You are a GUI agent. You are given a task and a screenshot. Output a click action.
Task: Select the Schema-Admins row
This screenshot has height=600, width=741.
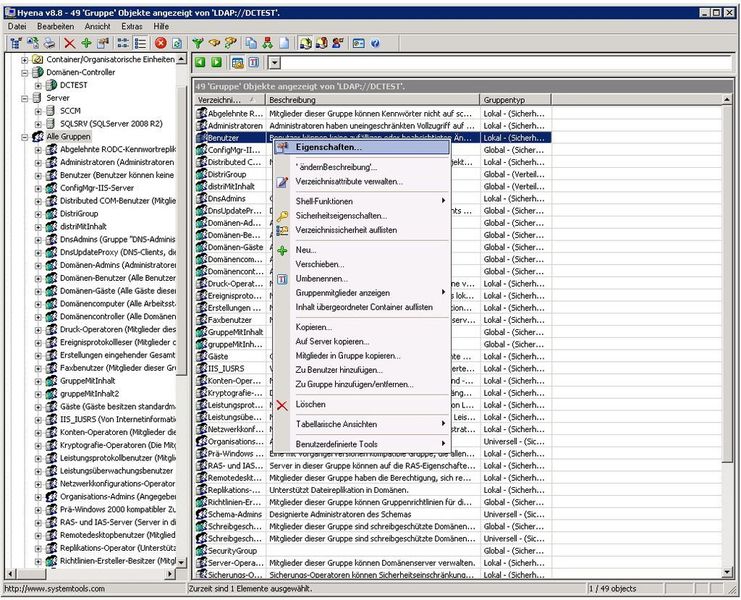372,514
